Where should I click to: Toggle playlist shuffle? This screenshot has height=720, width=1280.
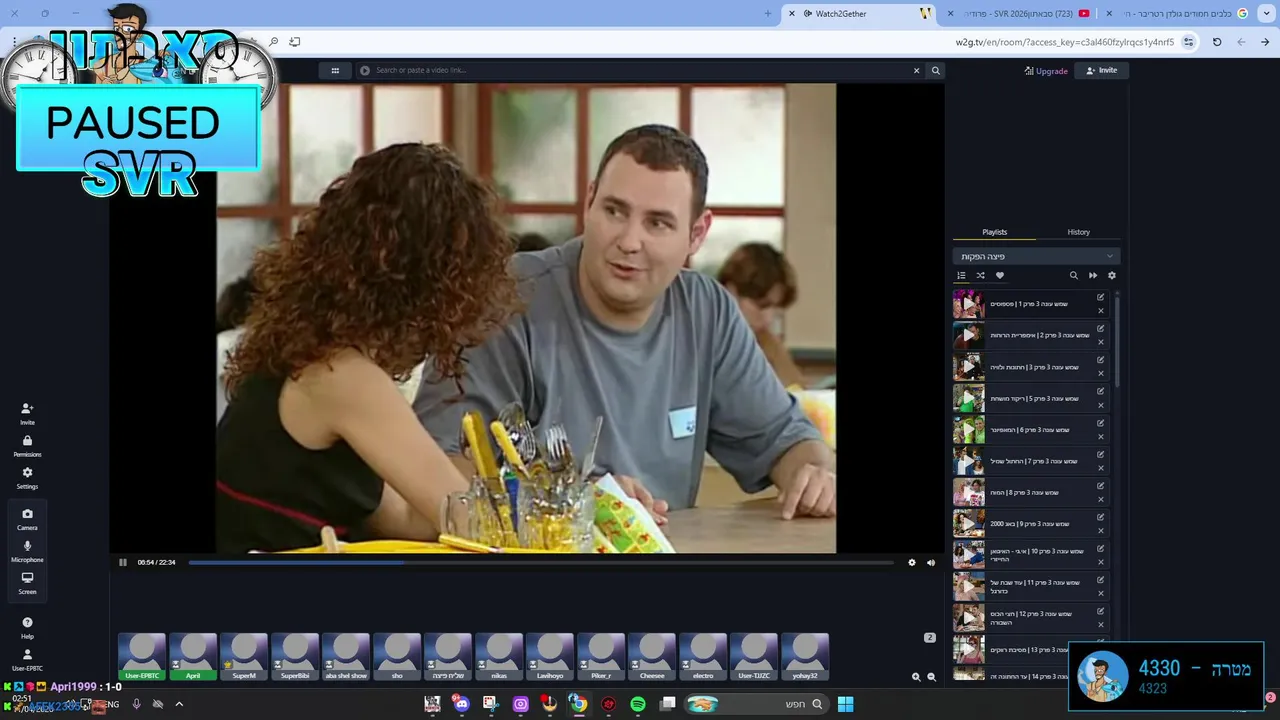pos(980,275)
